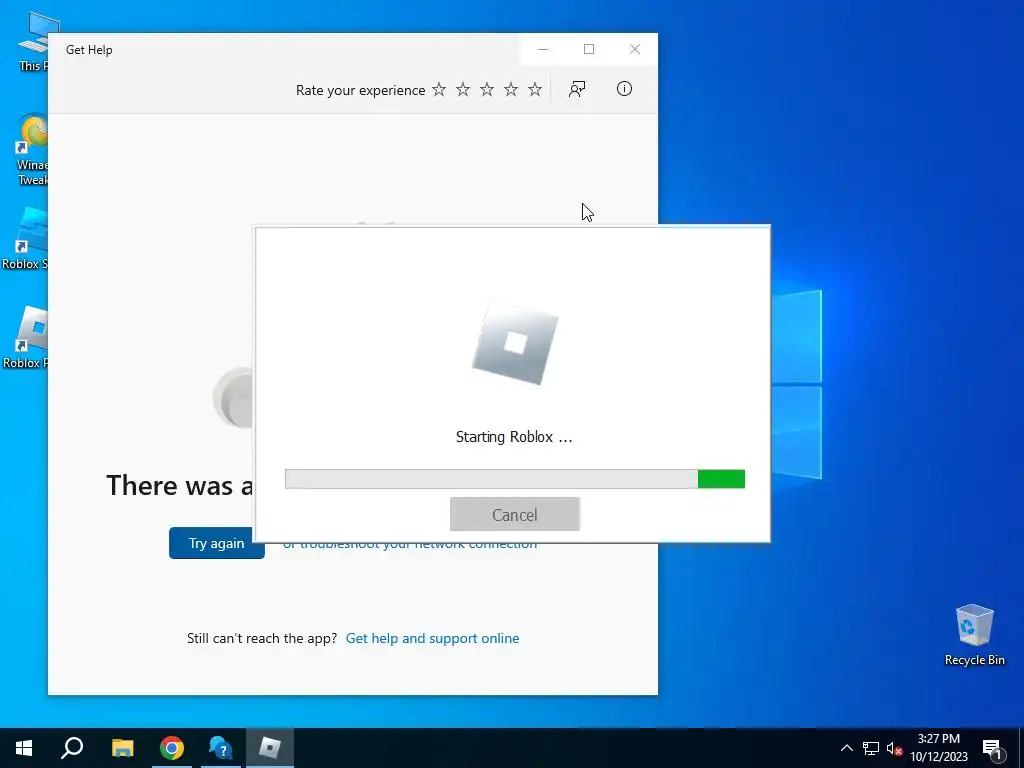
Task: Rate experience with fourth star
Action: [x=511, y=89]
